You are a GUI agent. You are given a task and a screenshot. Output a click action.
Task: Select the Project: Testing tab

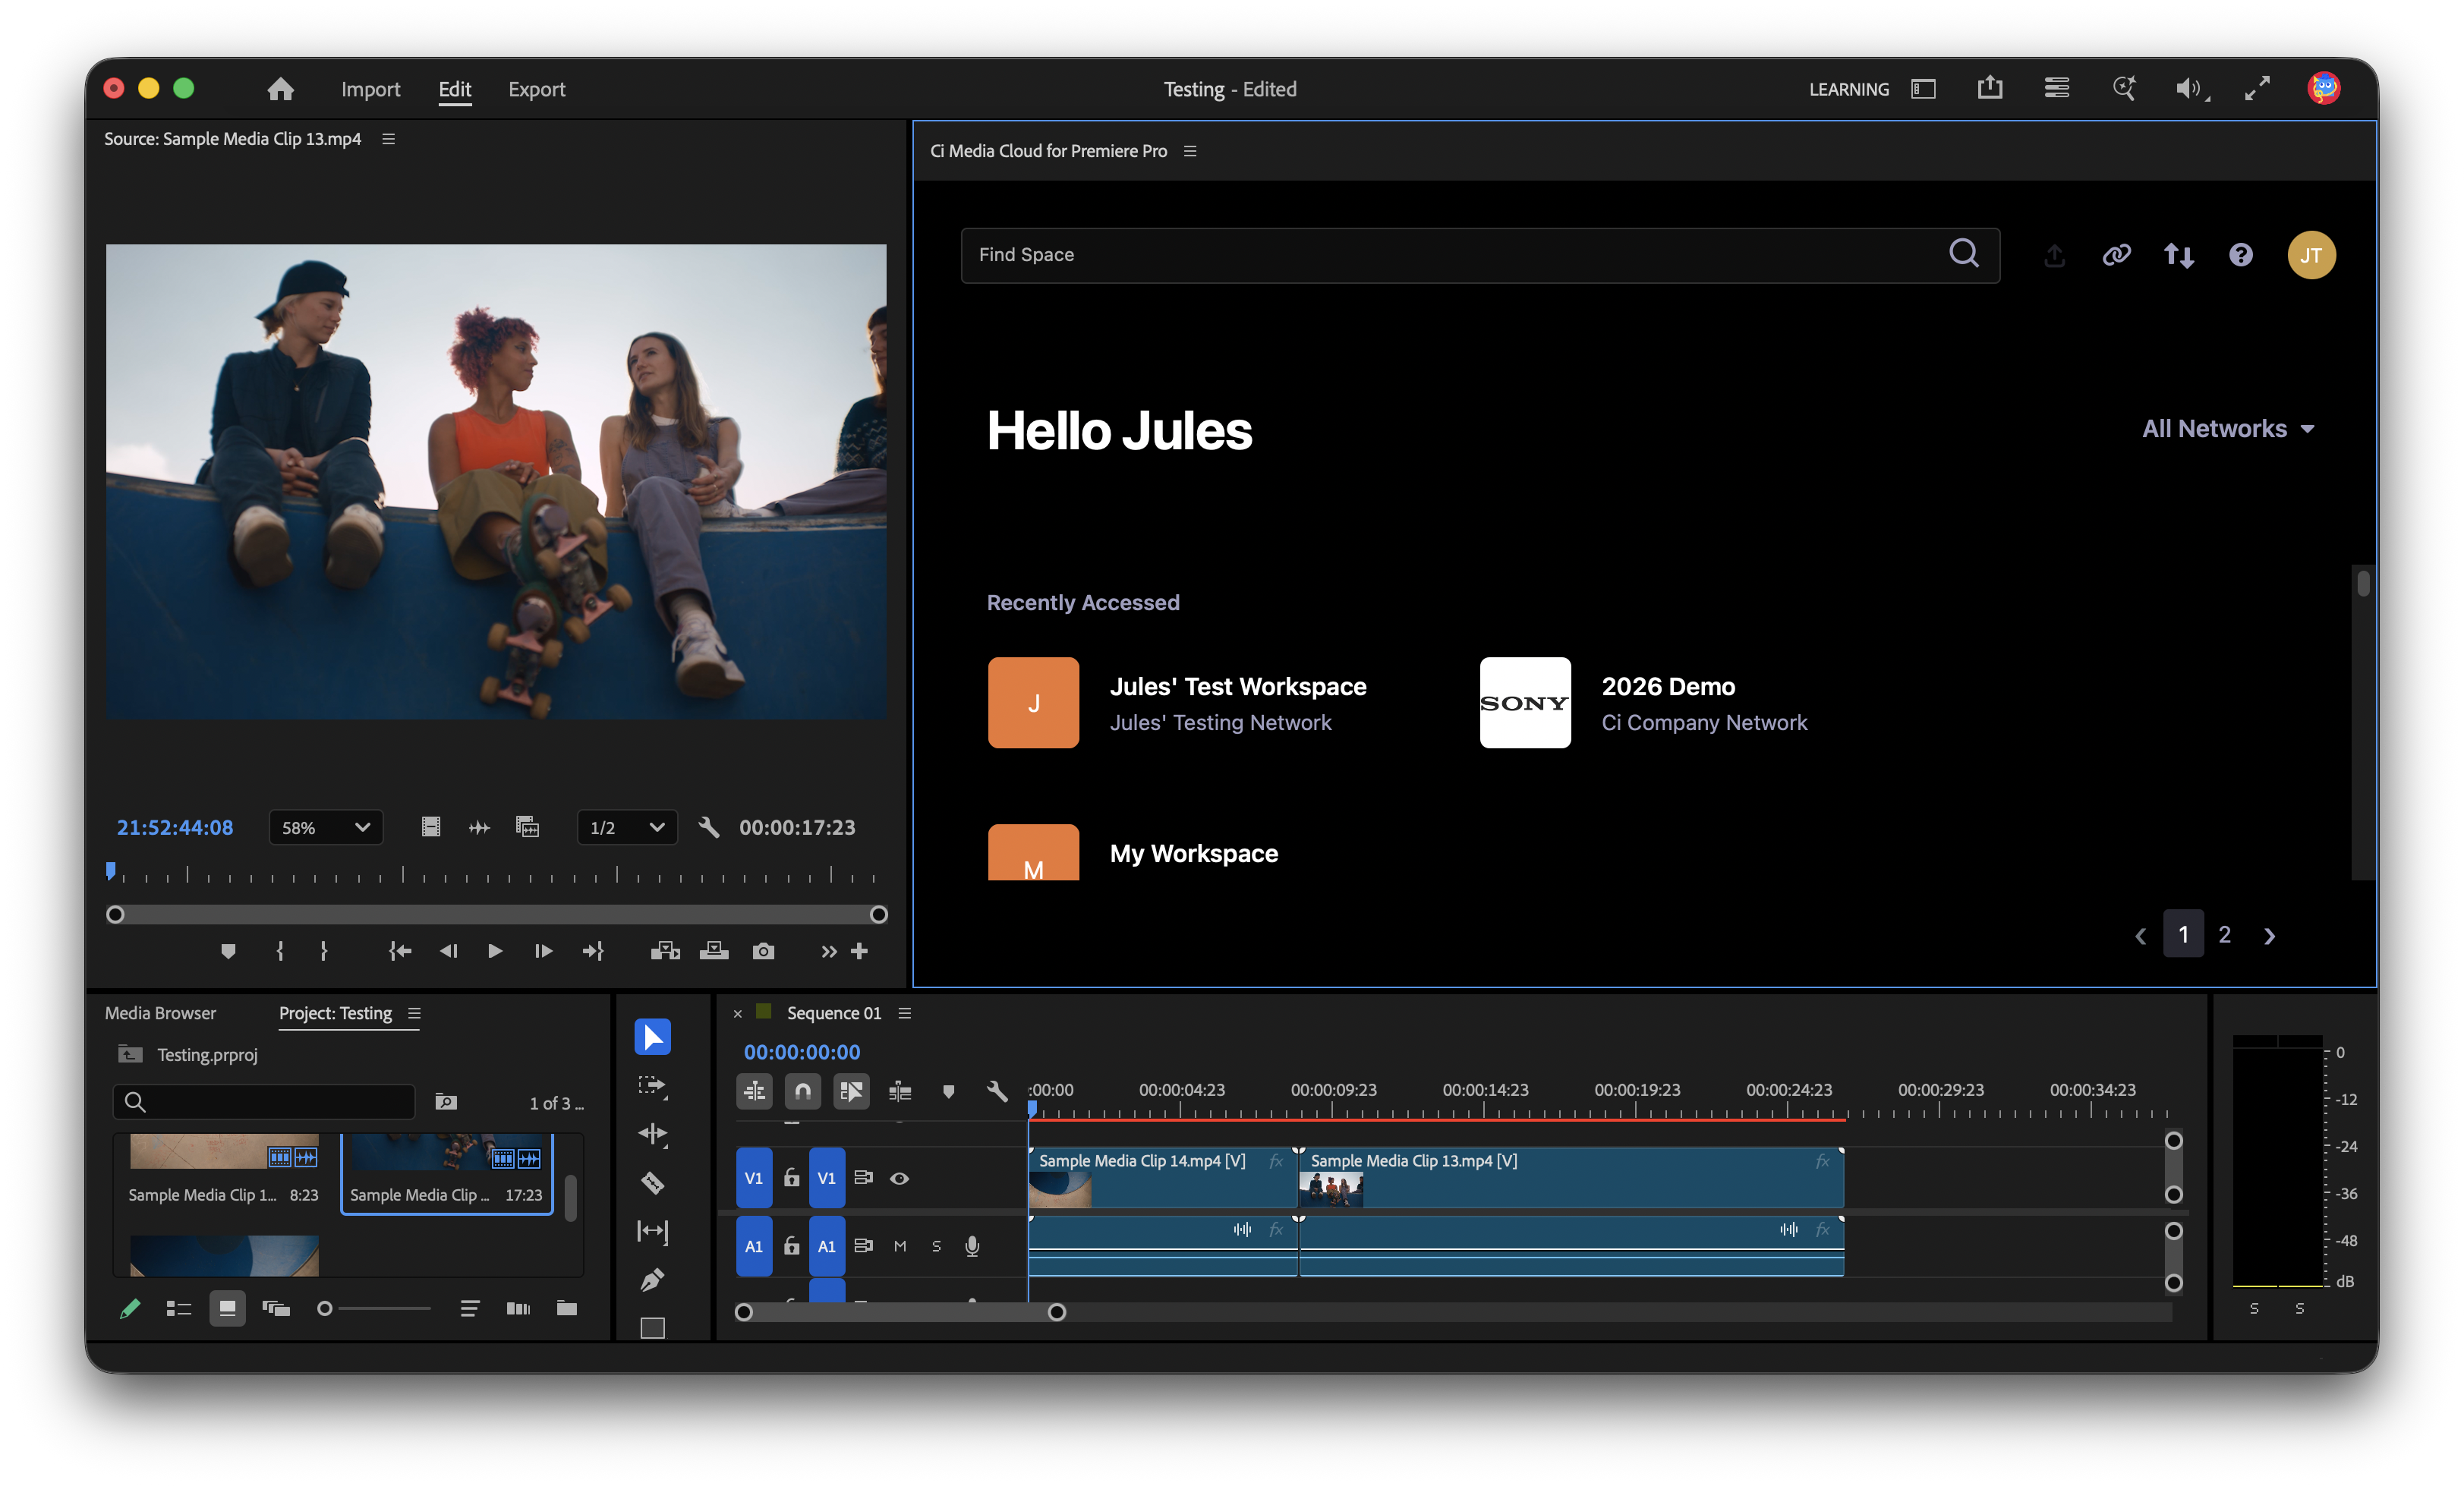[335, 1014]
